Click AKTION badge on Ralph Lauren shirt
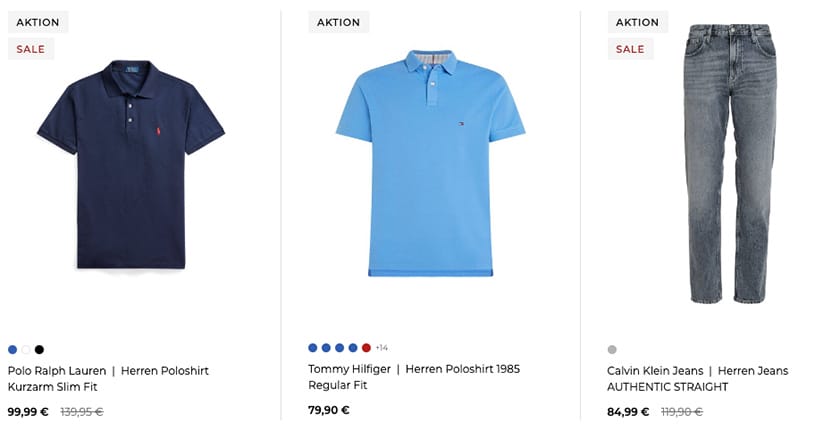840x431 pixels. [x=38, y=22]
